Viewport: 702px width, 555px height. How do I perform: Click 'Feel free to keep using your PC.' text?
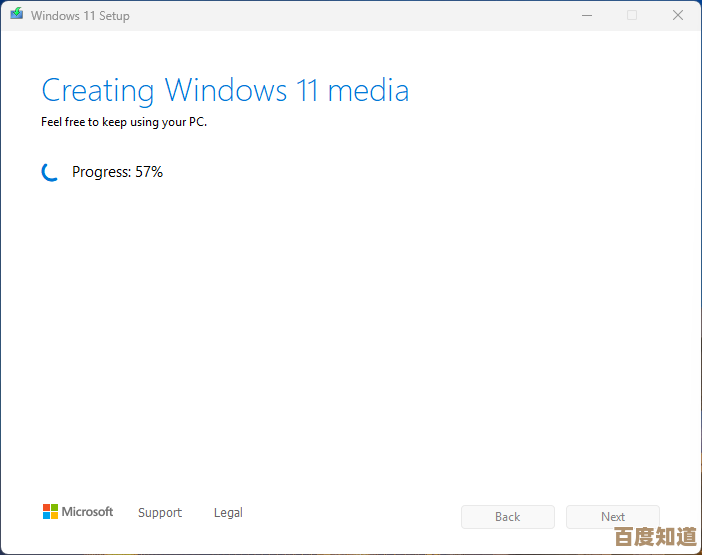[x=124, y=122]
